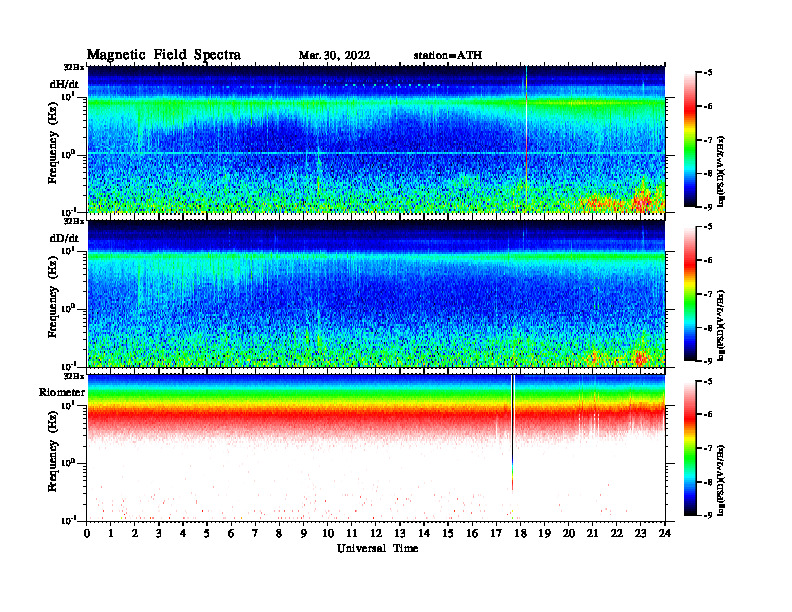Click the white vertical spike in dH/dt panel
Screen dimensions: 792x612
pos(526,139)
